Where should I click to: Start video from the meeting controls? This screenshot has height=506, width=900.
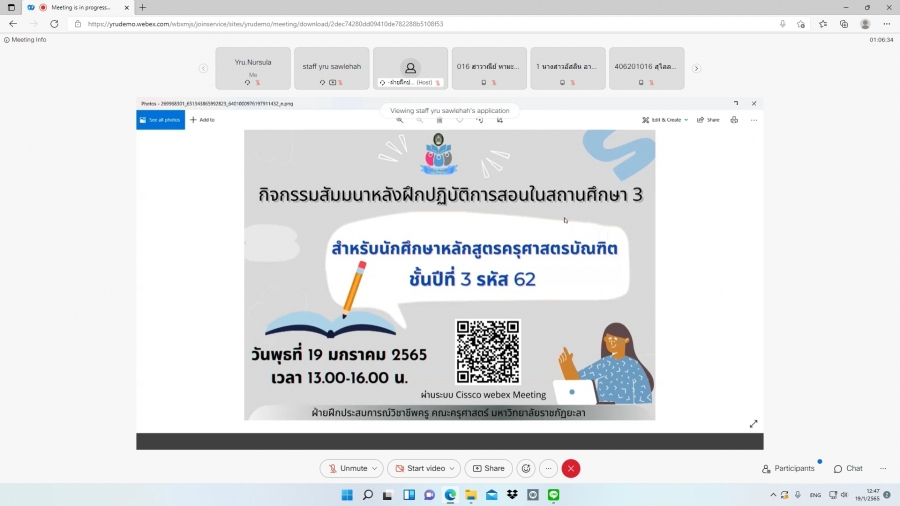(419, 468)
